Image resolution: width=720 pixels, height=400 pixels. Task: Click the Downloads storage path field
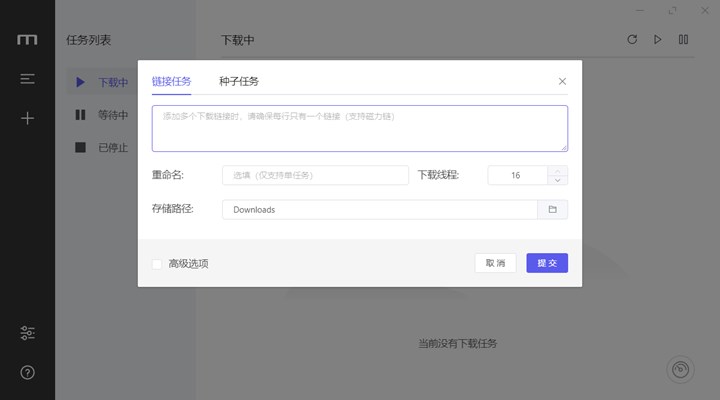pyautogui.click(x=380, y=209)
